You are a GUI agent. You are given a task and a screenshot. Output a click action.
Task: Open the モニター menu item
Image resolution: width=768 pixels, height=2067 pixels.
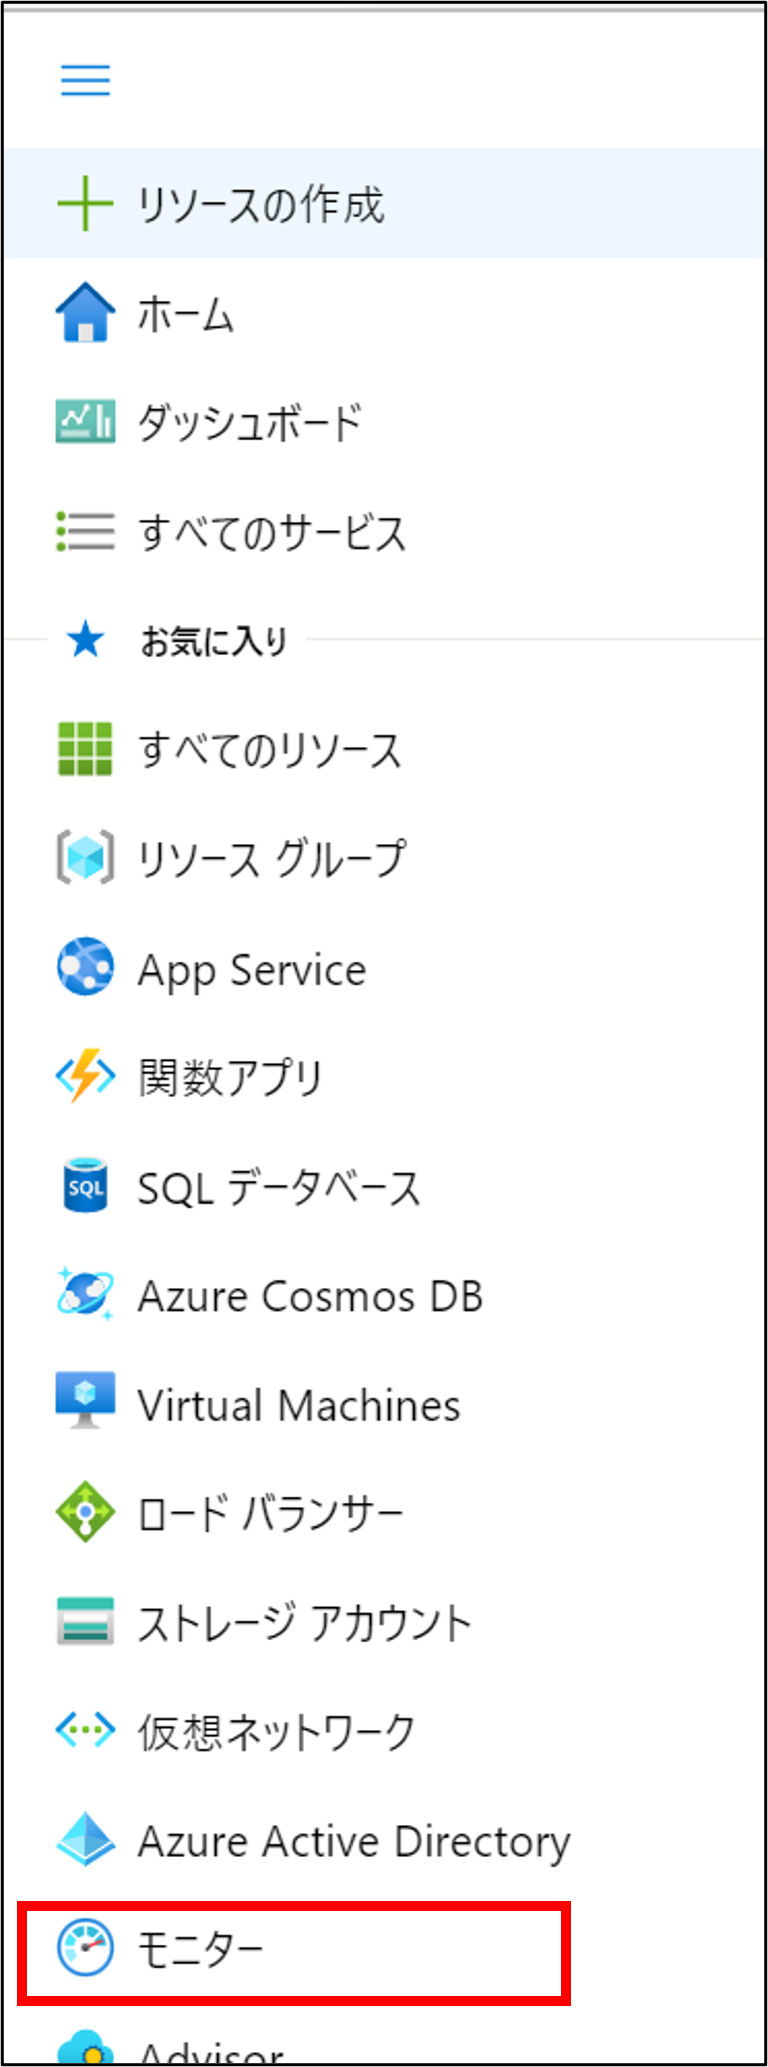(200, 1950)
